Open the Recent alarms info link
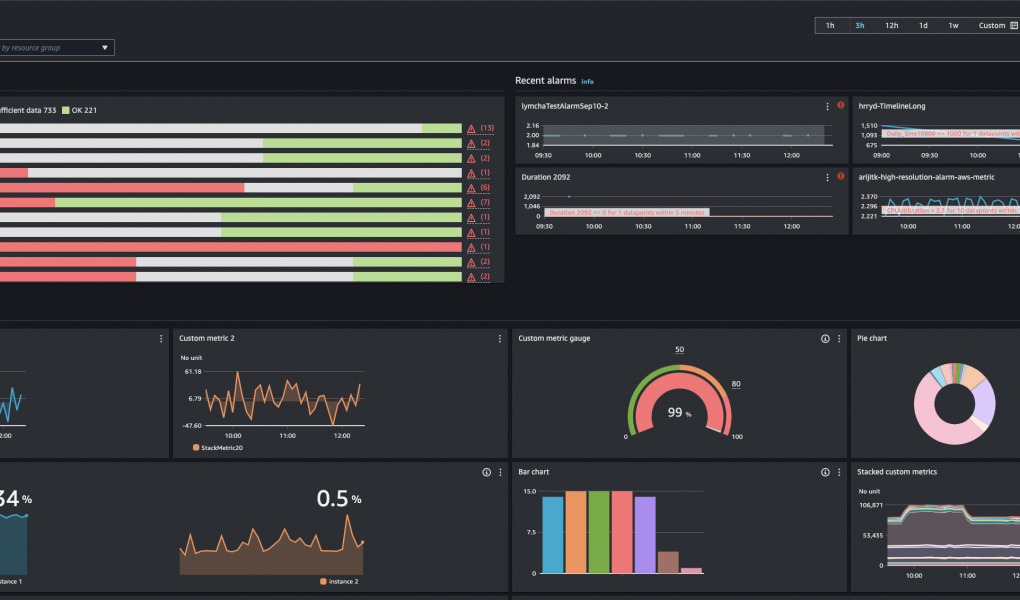Image resolution: width=1020 pixels, height=600 pixels. pyautogui.click(x=587, y=81)
